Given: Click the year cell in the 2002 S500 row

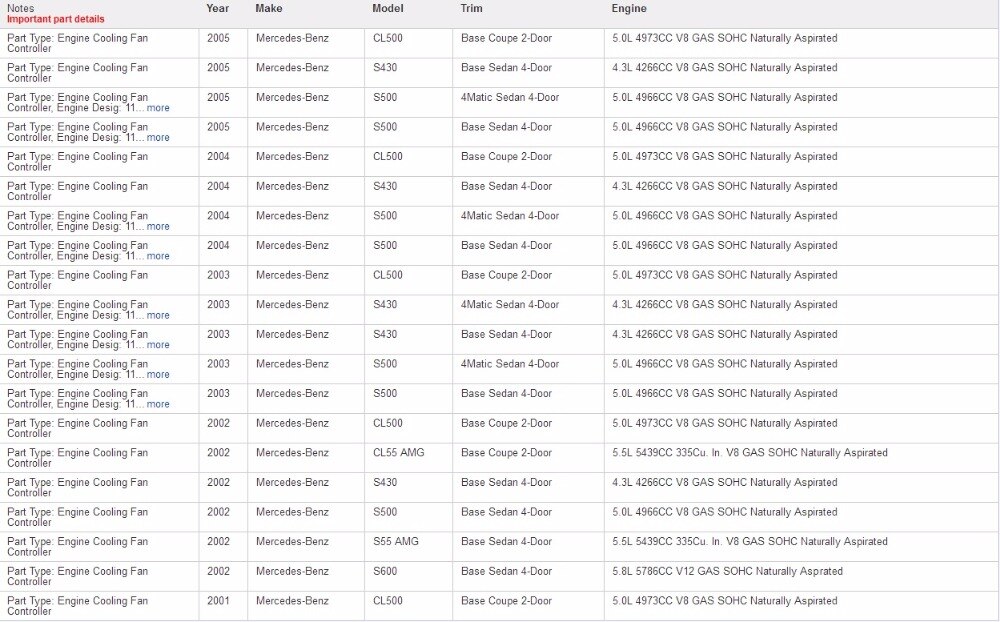Looking at the screenshot, I should [218, 512].
